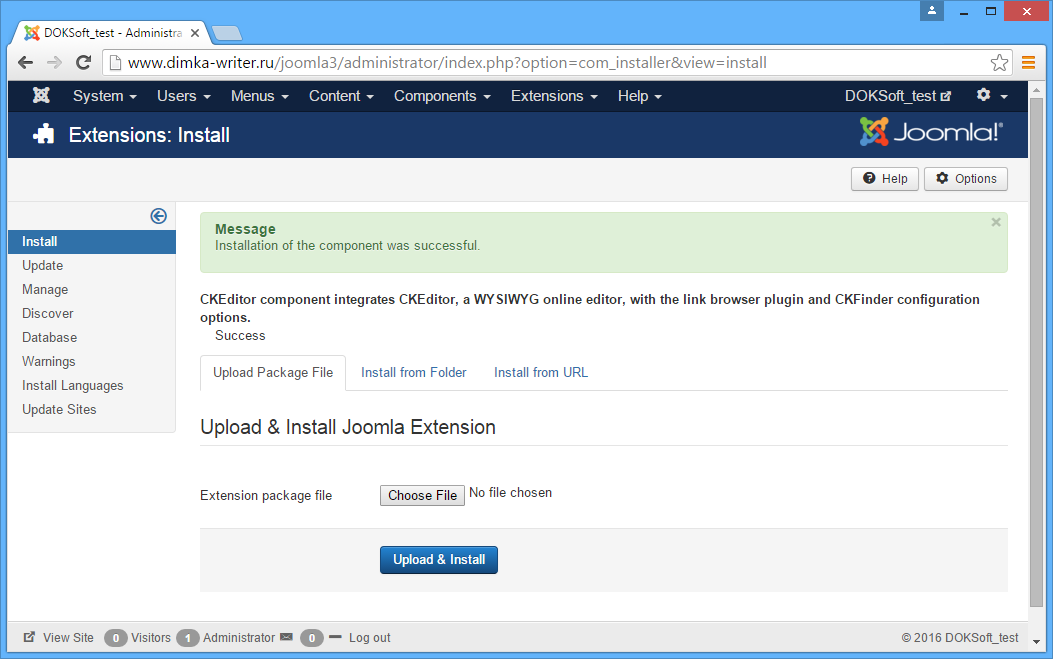Open Install Languages in the sidebar

[x=73, y=385]
